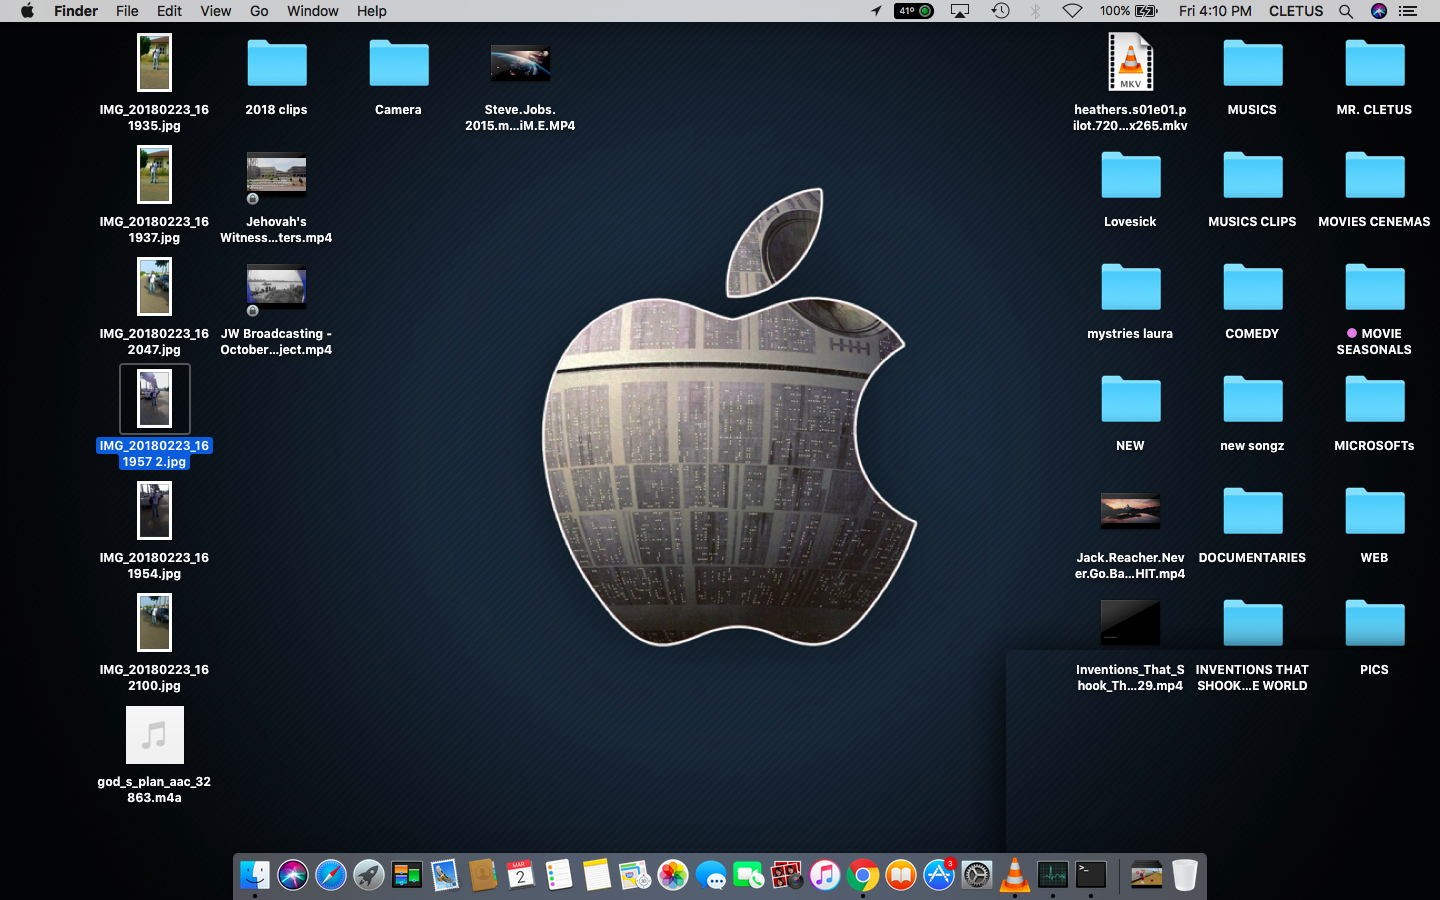The height and width of the screenshot is (900, 1440).
Task: Open the Help menu
Action: point(372,11)
